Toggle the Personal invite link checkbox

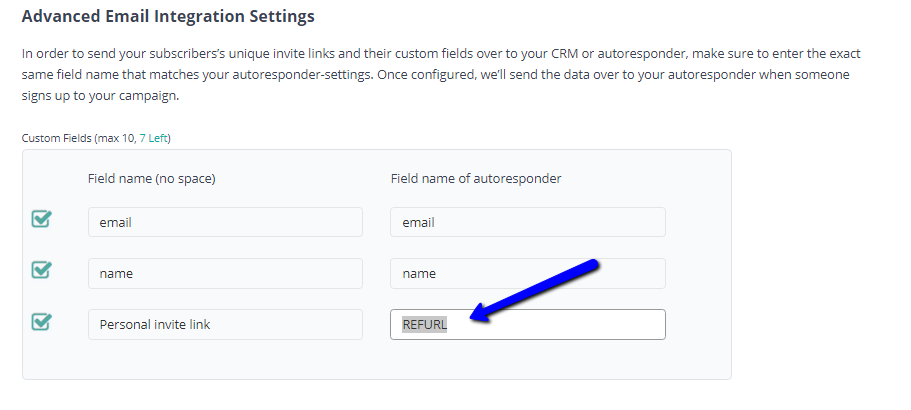42,322
